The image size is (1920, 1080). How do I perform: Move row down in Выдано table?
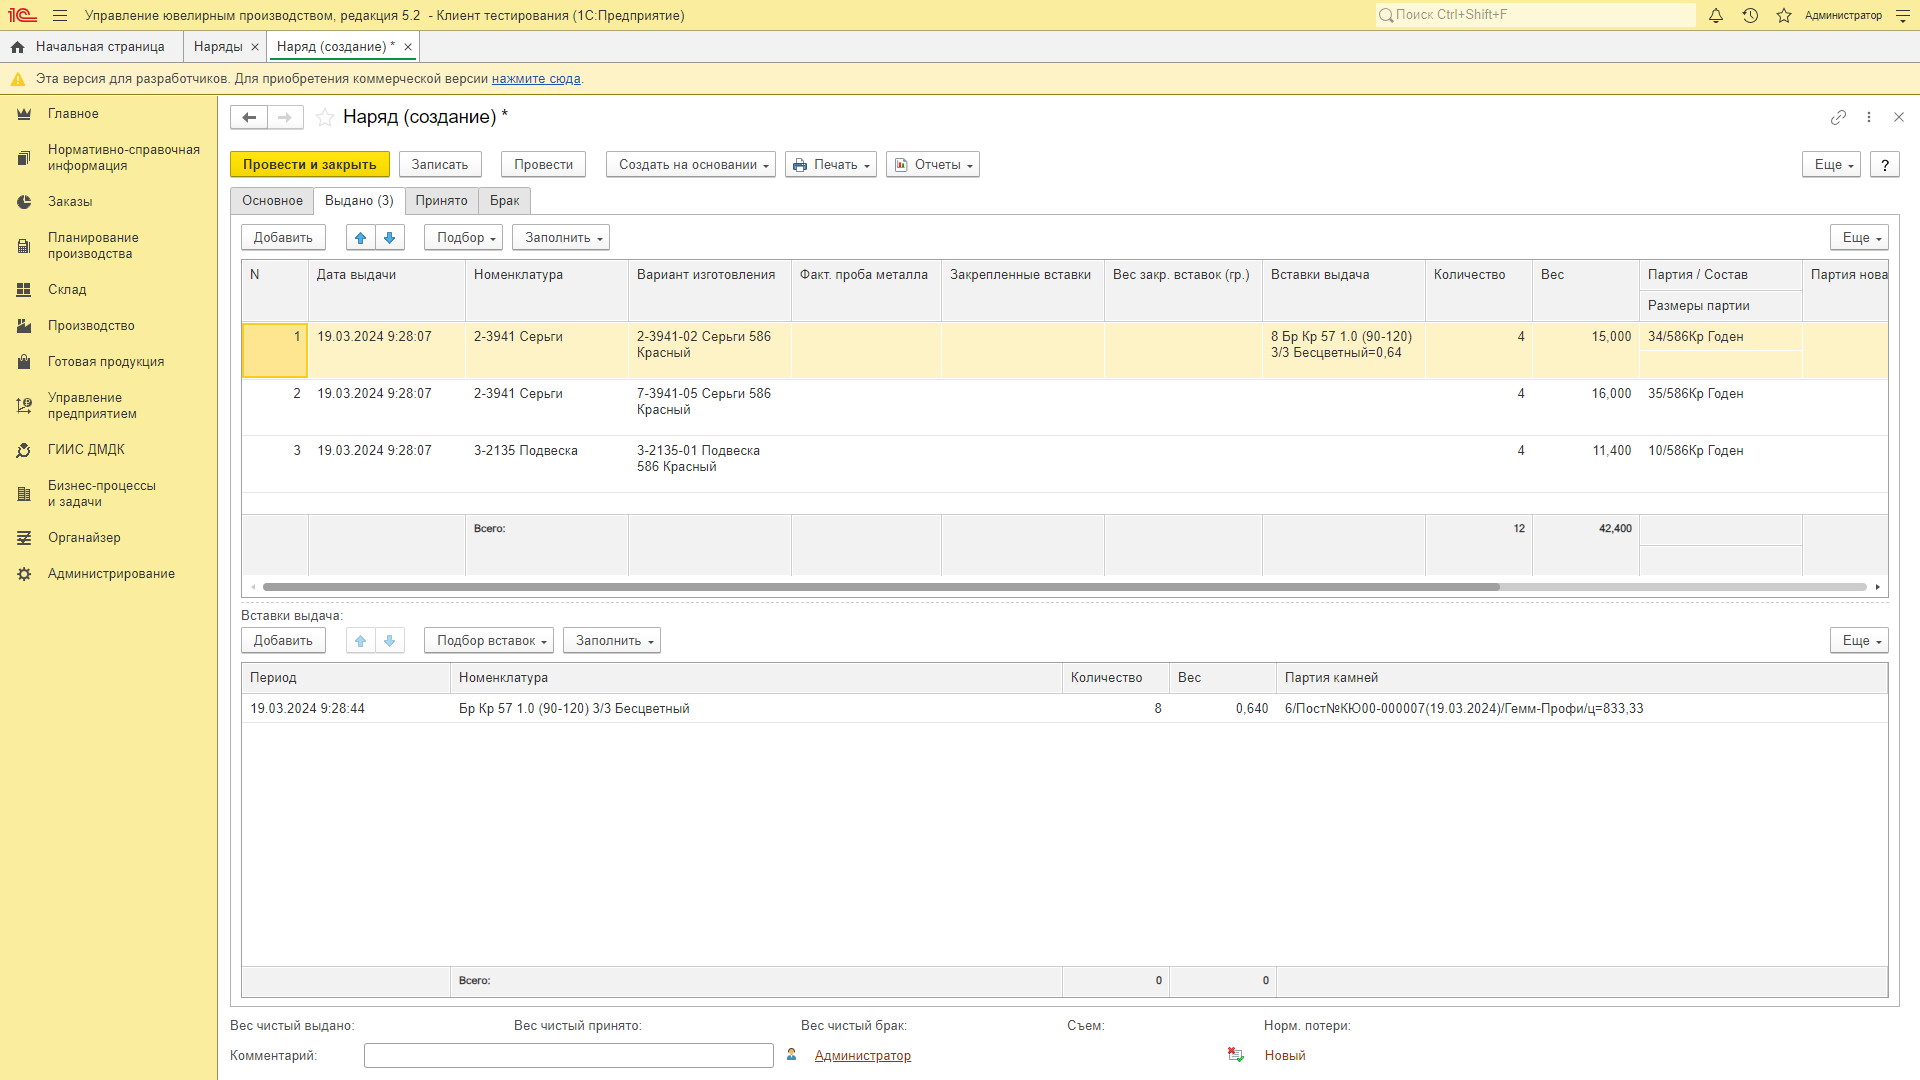click(x=390, y=238)
